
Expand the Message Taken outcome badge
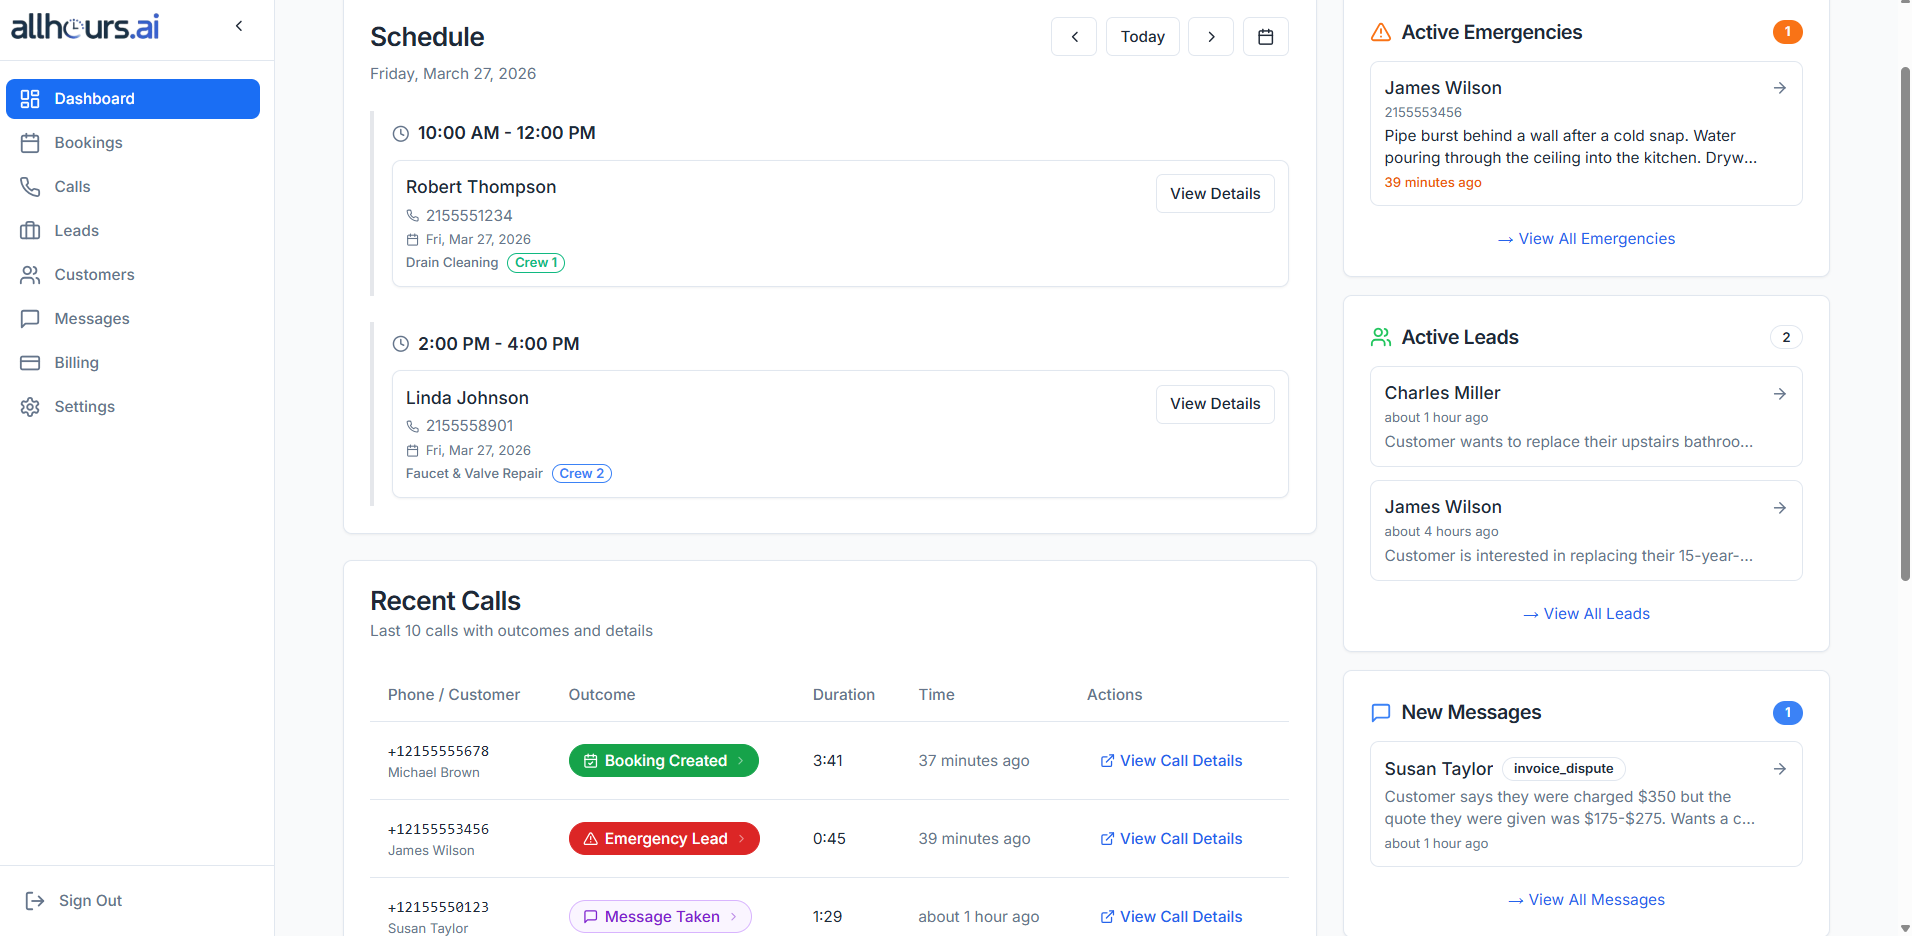click(659, 916)
